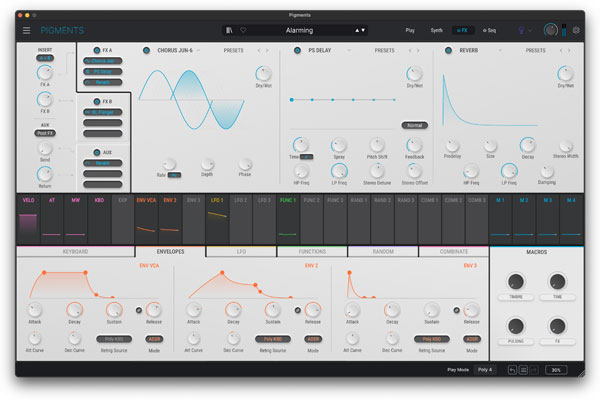Switch to the Play view
600x400 pixels.
point(410,30)
